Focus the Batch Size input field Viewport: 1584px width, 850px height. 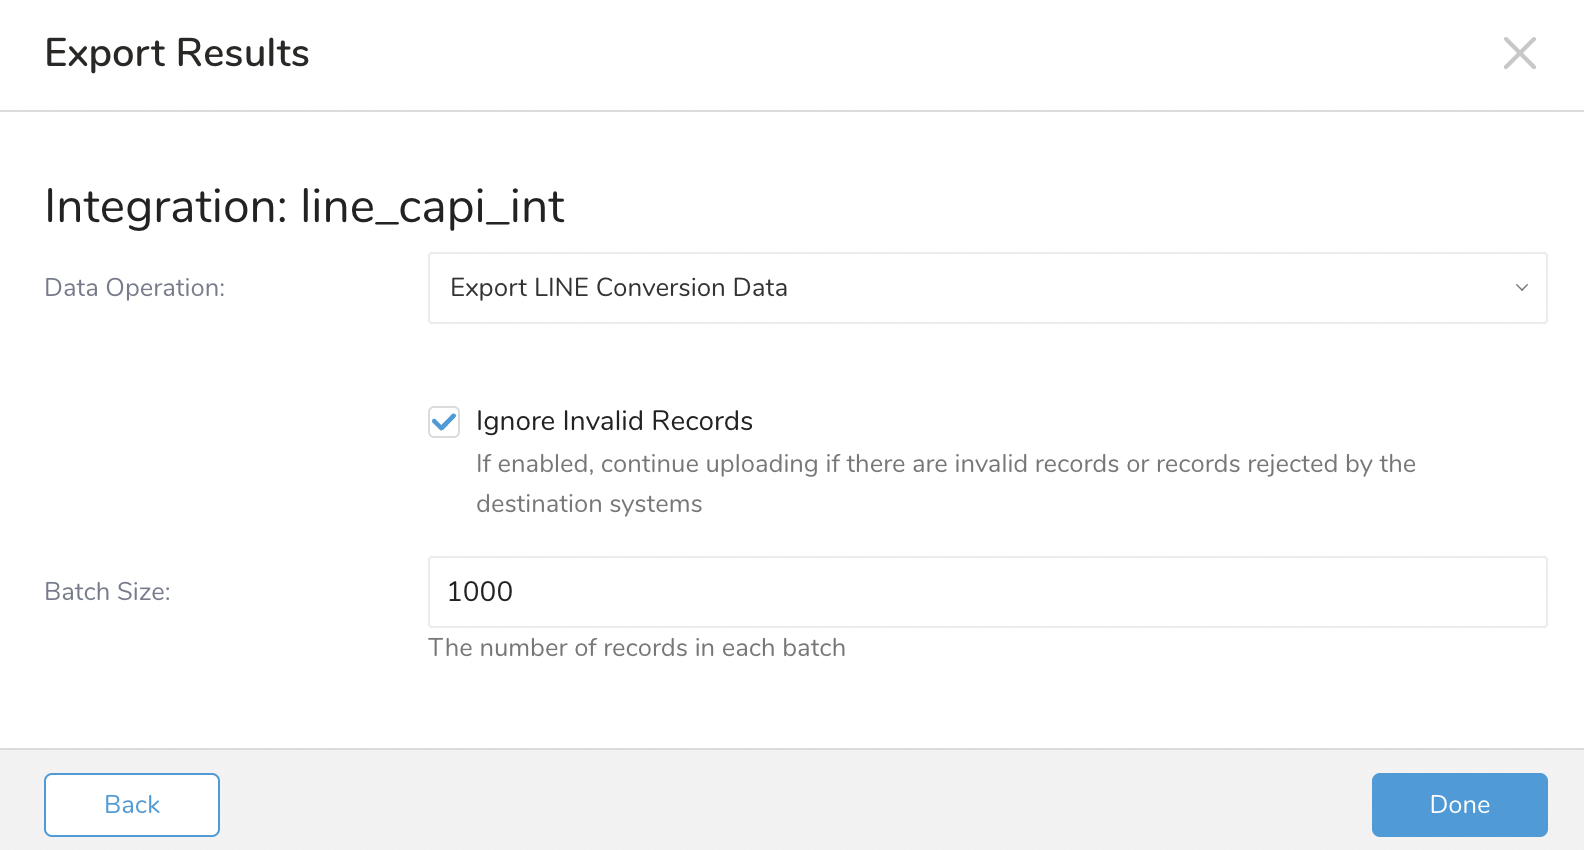[x=986, y=592]
